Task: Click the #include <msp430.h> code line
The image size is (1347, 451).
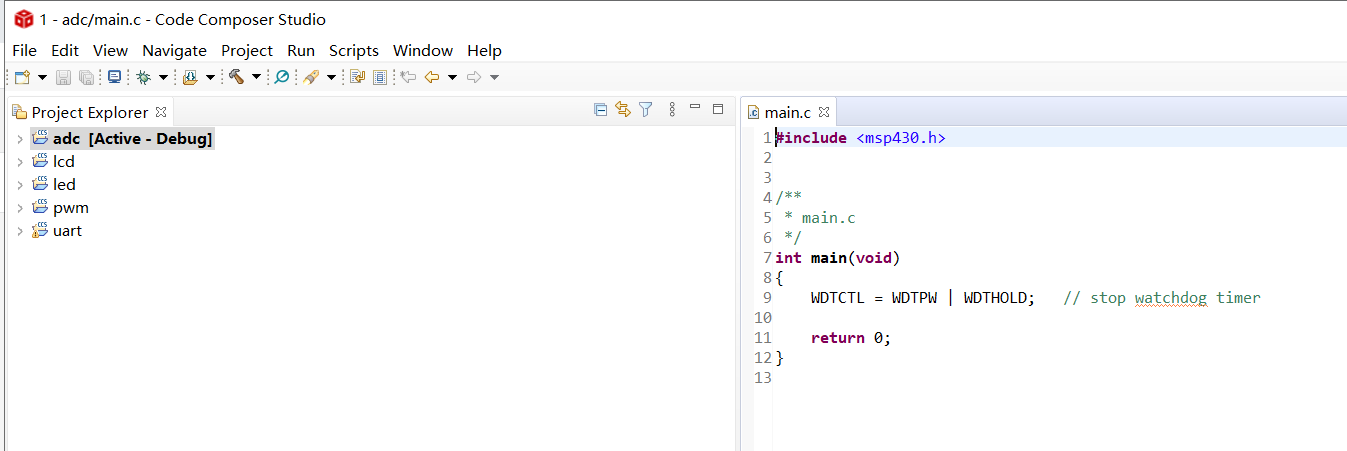Action: pyautogui.click(x=860, y=138)
